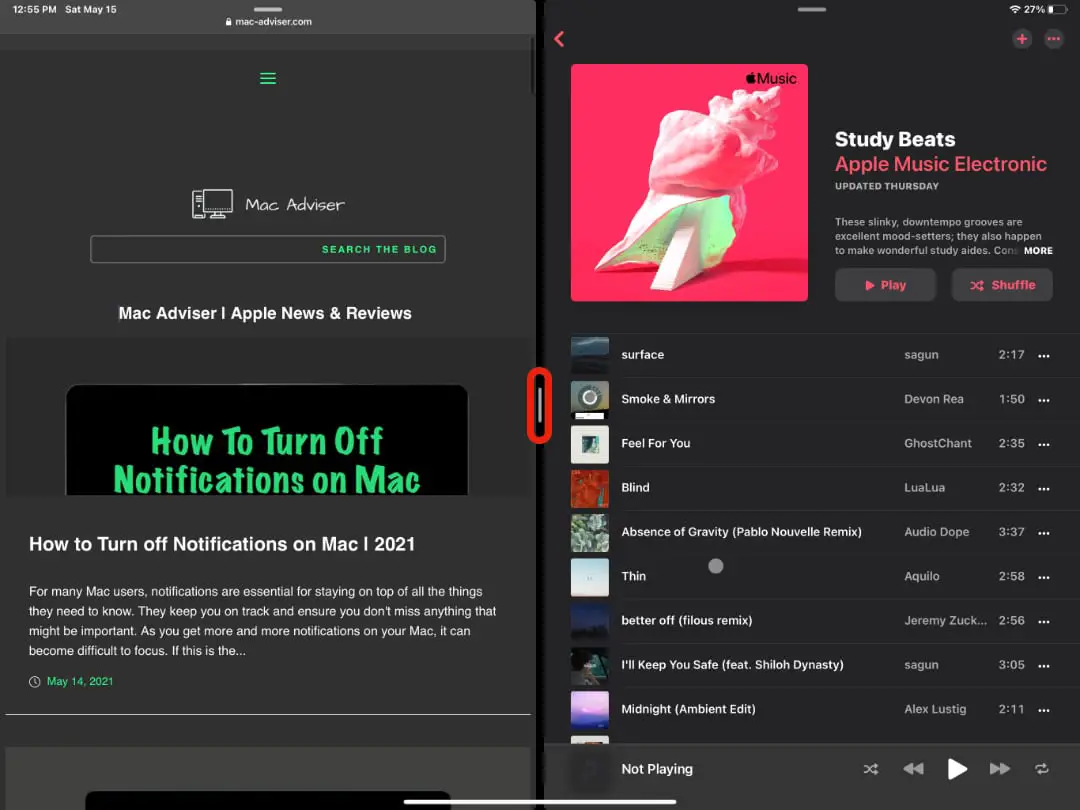Tap the Midnight (Ambient Edit) track artwork

(590, 709)
